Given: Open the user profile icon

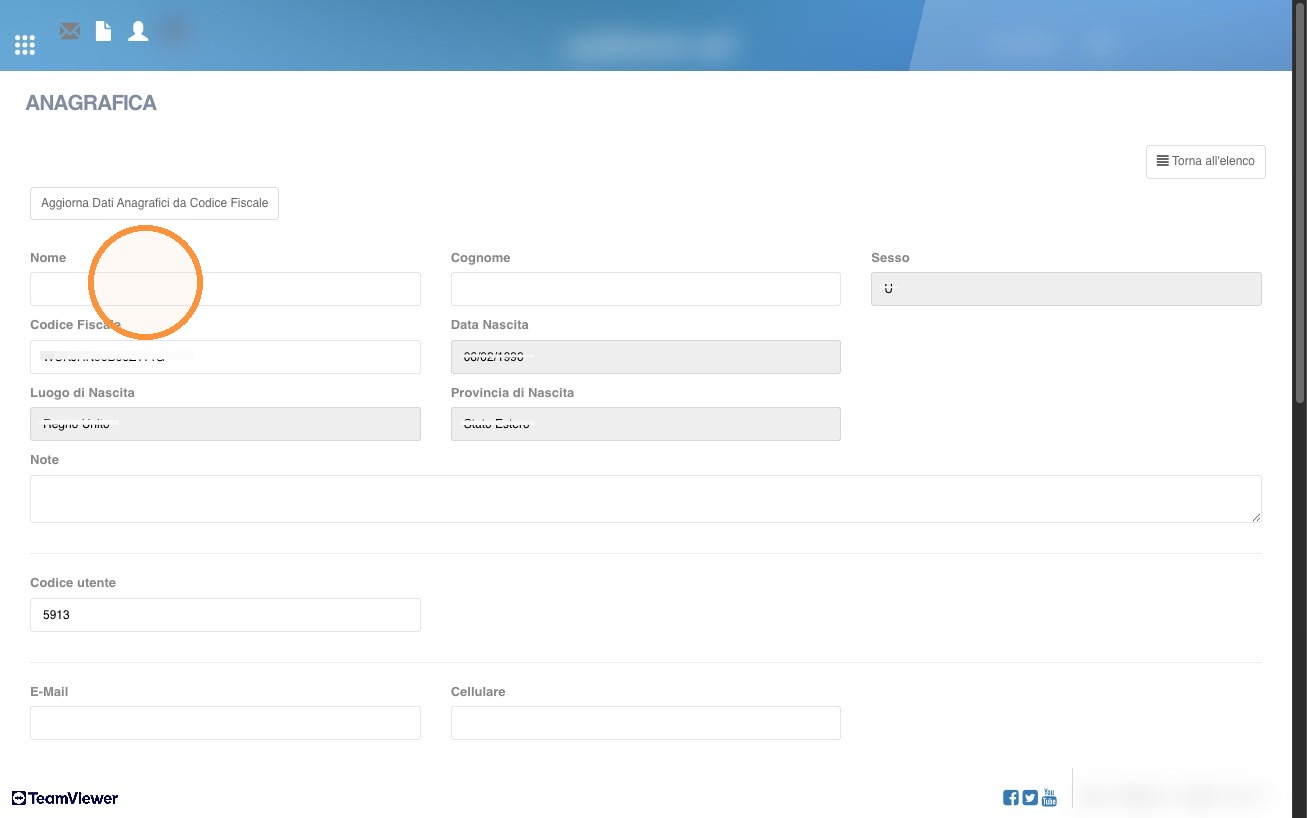Looking at the screenshot, I should coord(138,31).
